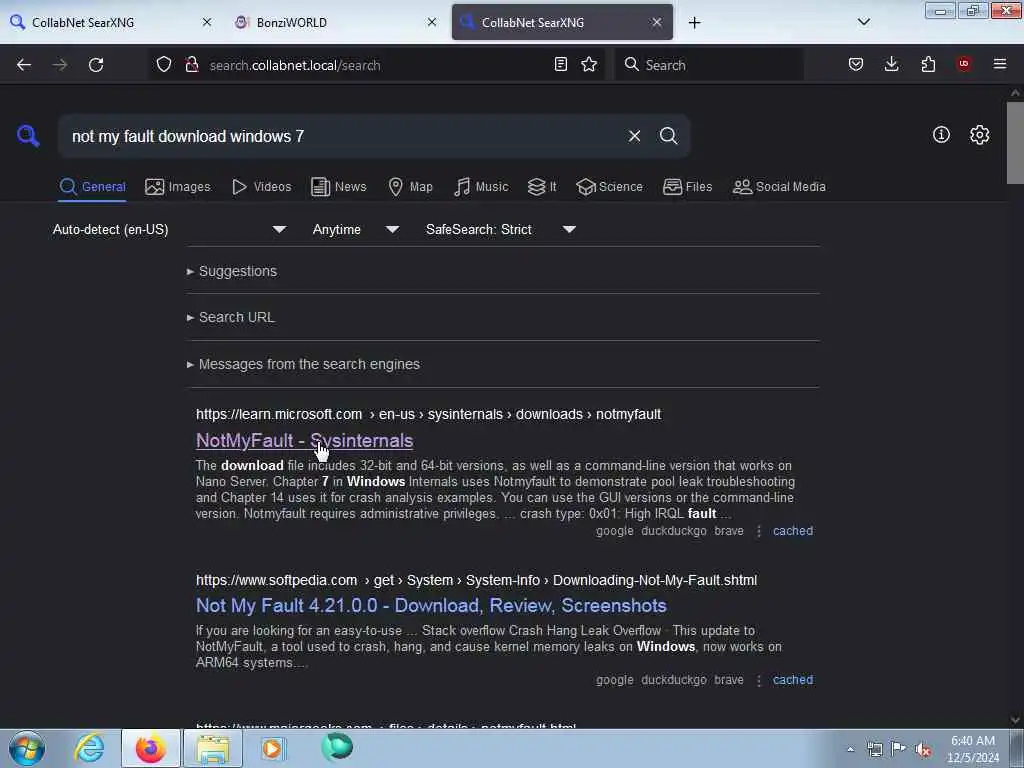Switch to the Videos category
Image resolution: width=1024 pixels, height=768 pixels.
tap(261, 187)
